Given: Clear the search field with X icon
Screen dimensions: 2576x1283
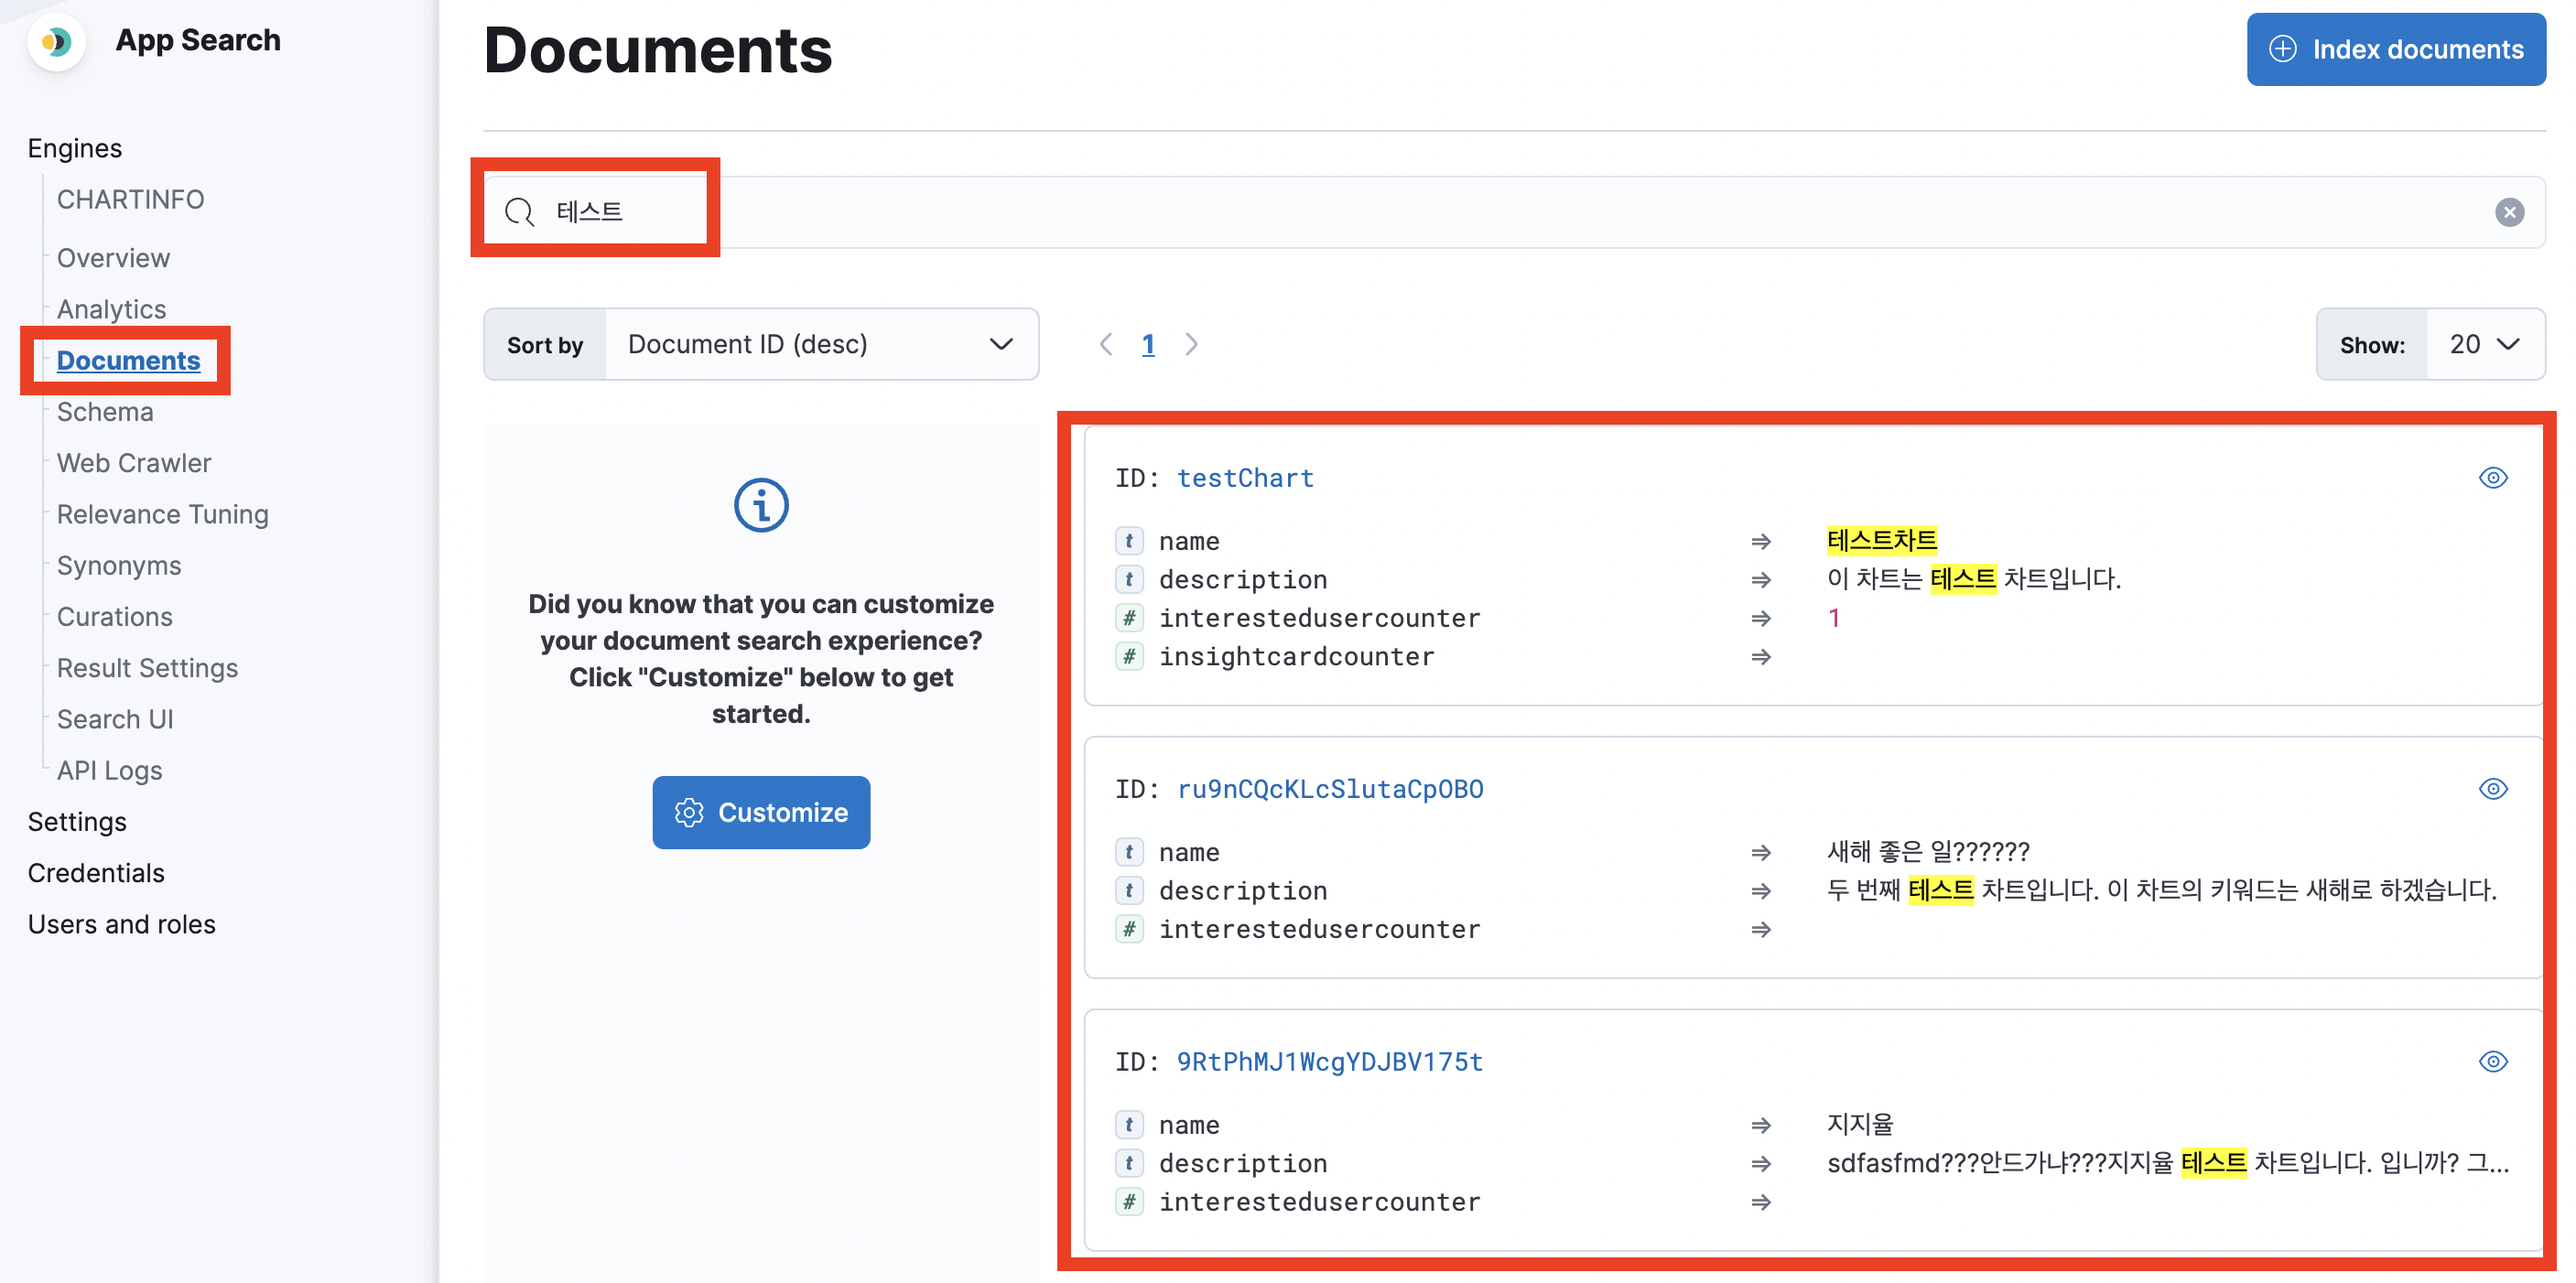Looking at the screenshot, I should tap(2509, 212).
